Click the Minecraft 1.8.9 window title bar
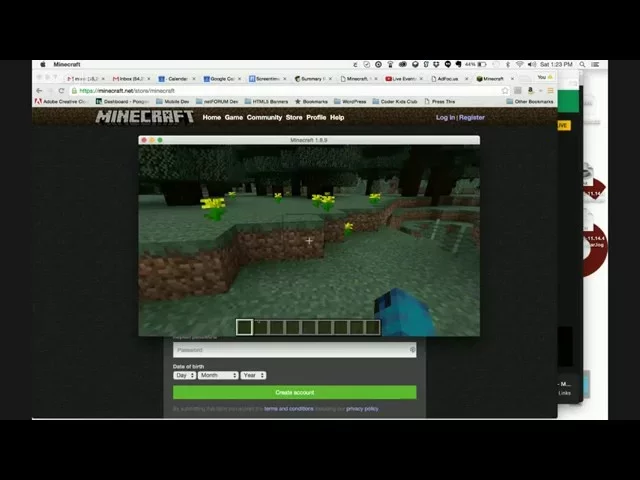 (309, 140)
